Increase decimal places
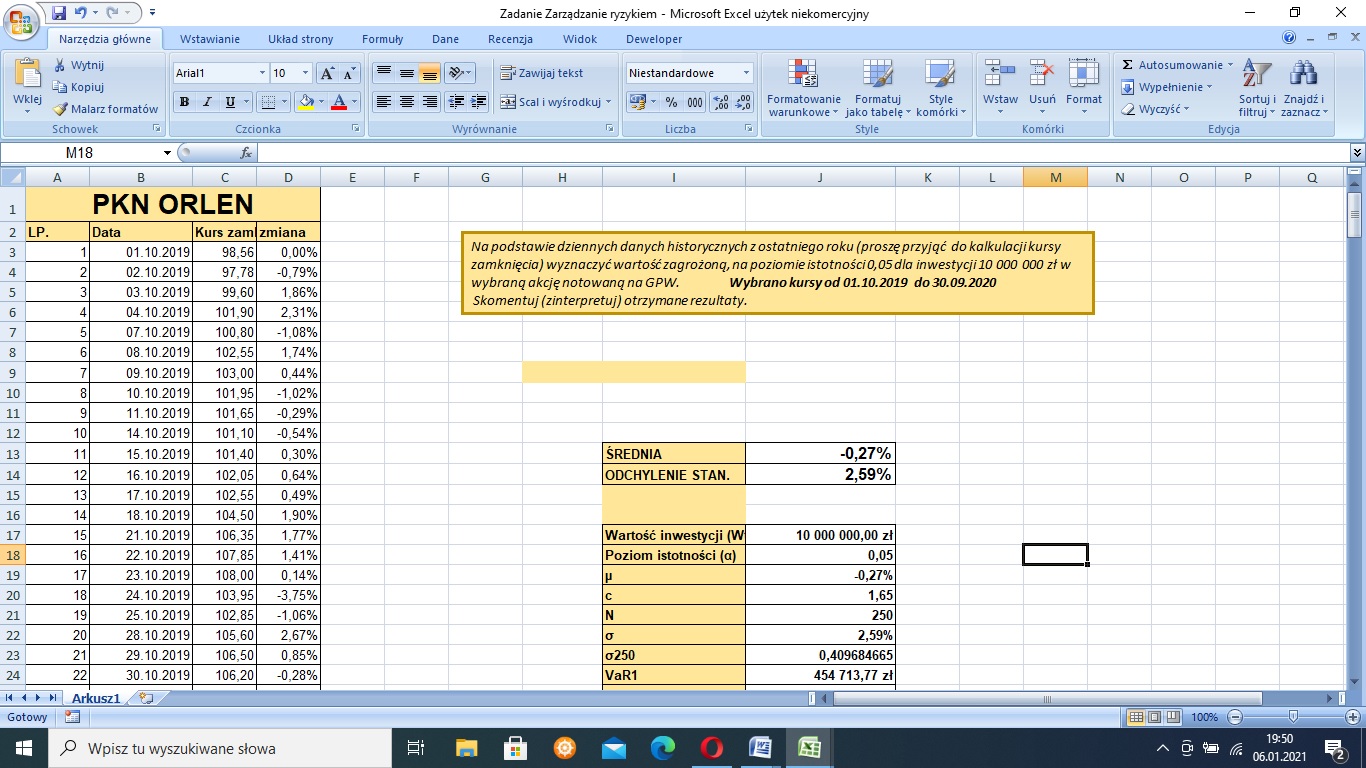Image resolution: width=1366 pixels, height=768 pixels. 721,102
